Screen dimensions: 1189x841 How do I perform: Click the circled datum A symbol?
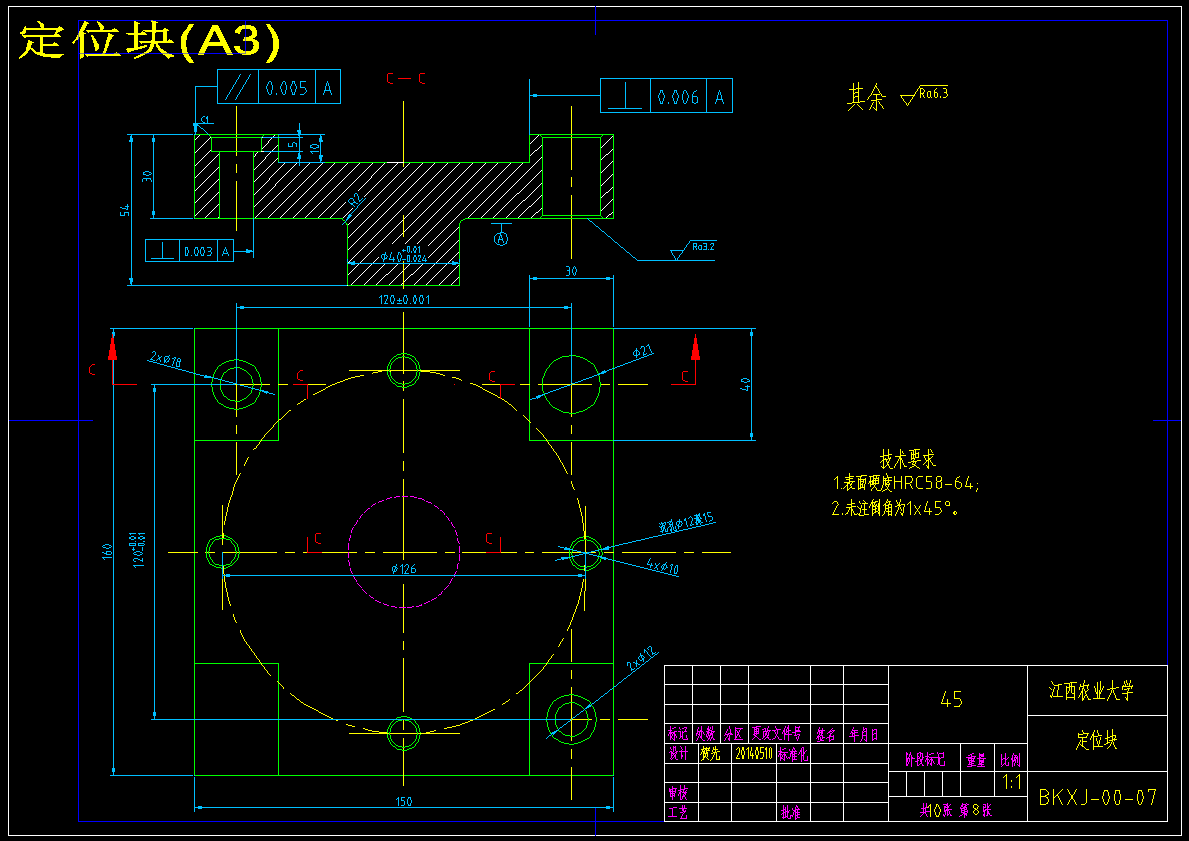click(x=501, y=239)
